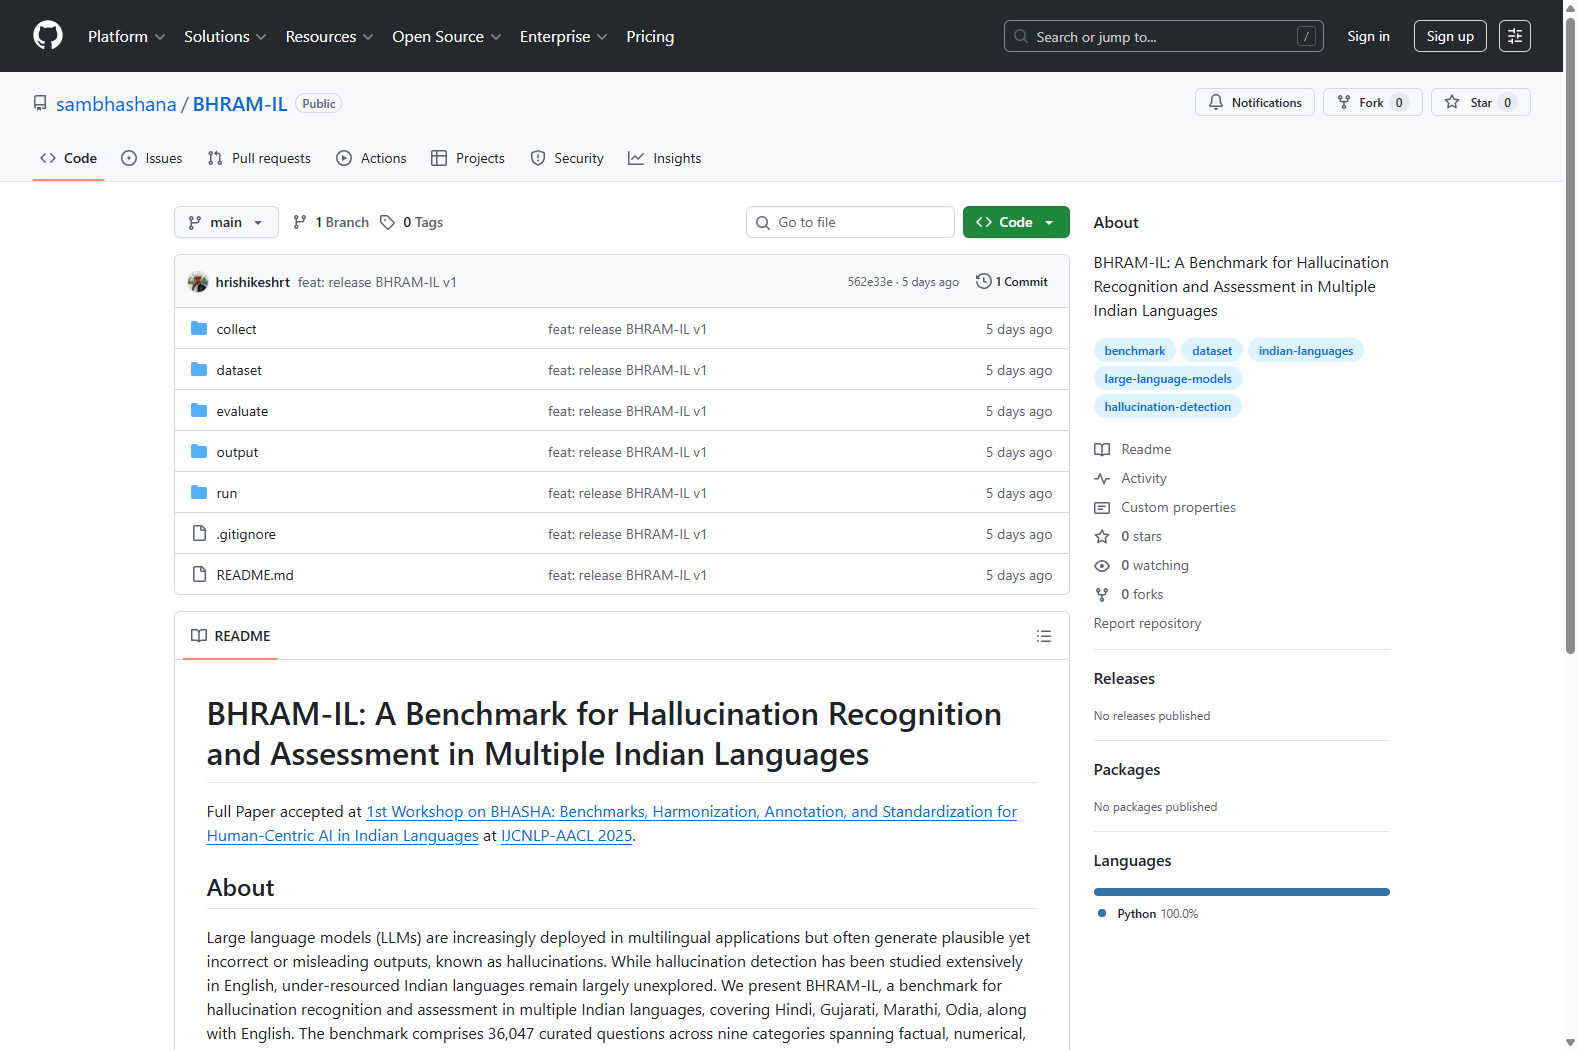Select the benchmark topic tag
This screenshot has width=1578, height=1050.
1135,351
